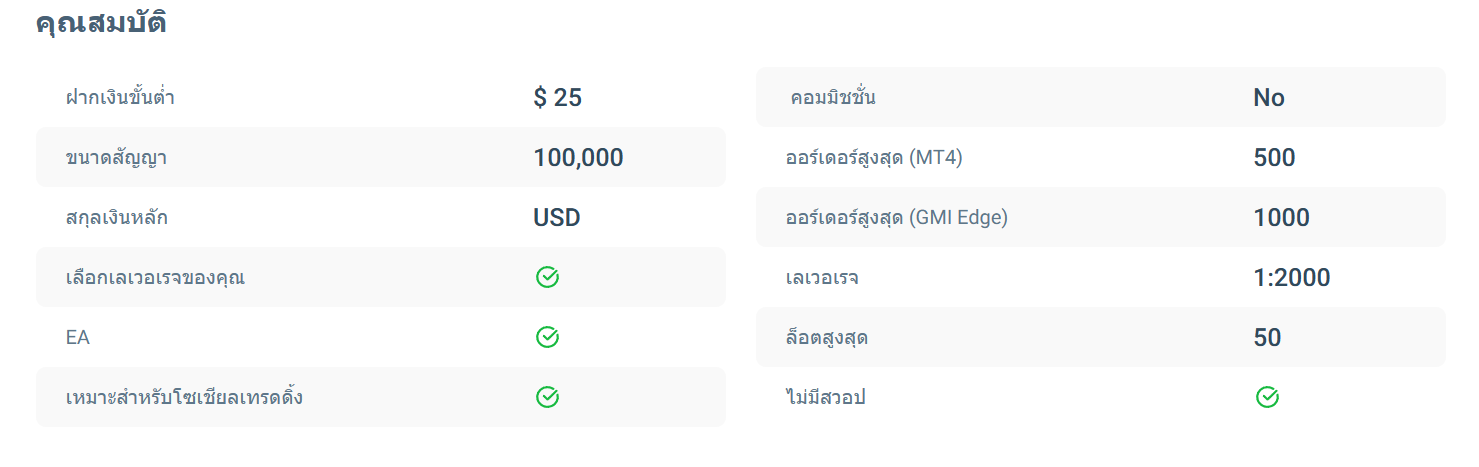
Task: Click the 500 max orders value
Action: click(1274, 158)
